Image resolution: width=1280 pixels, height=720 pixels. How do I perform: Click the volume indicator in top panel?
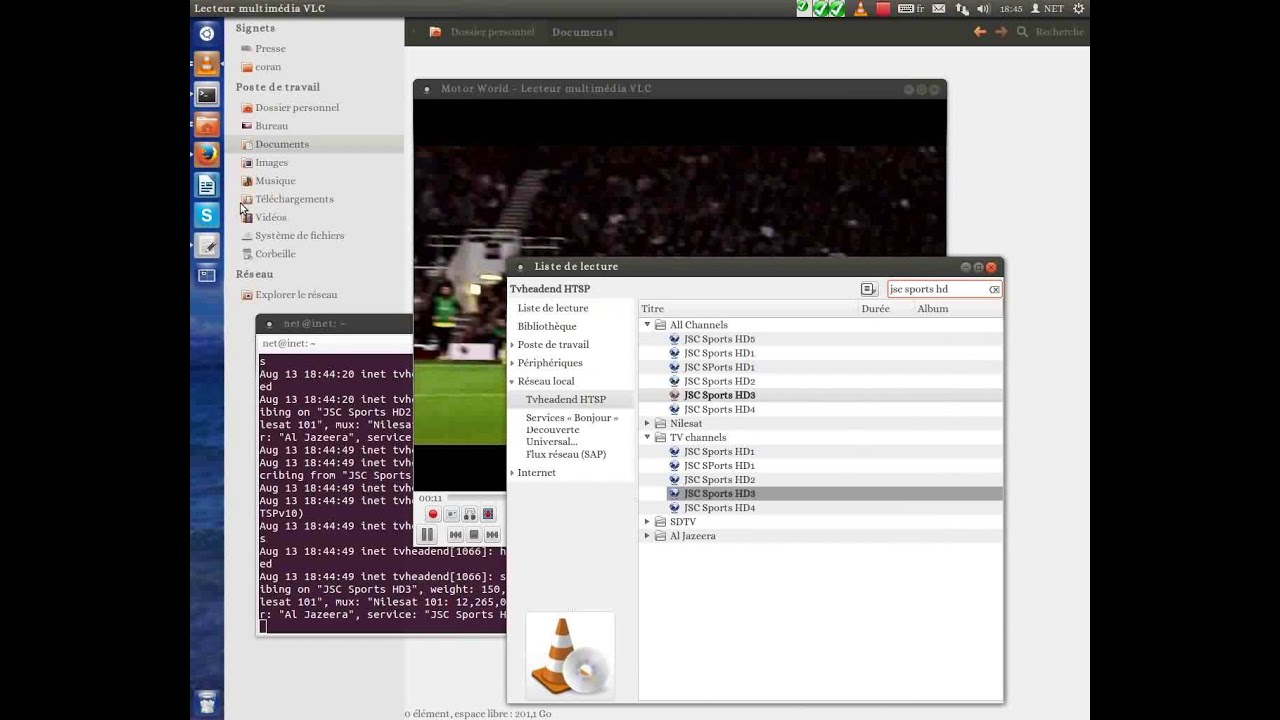pos(983,8)
